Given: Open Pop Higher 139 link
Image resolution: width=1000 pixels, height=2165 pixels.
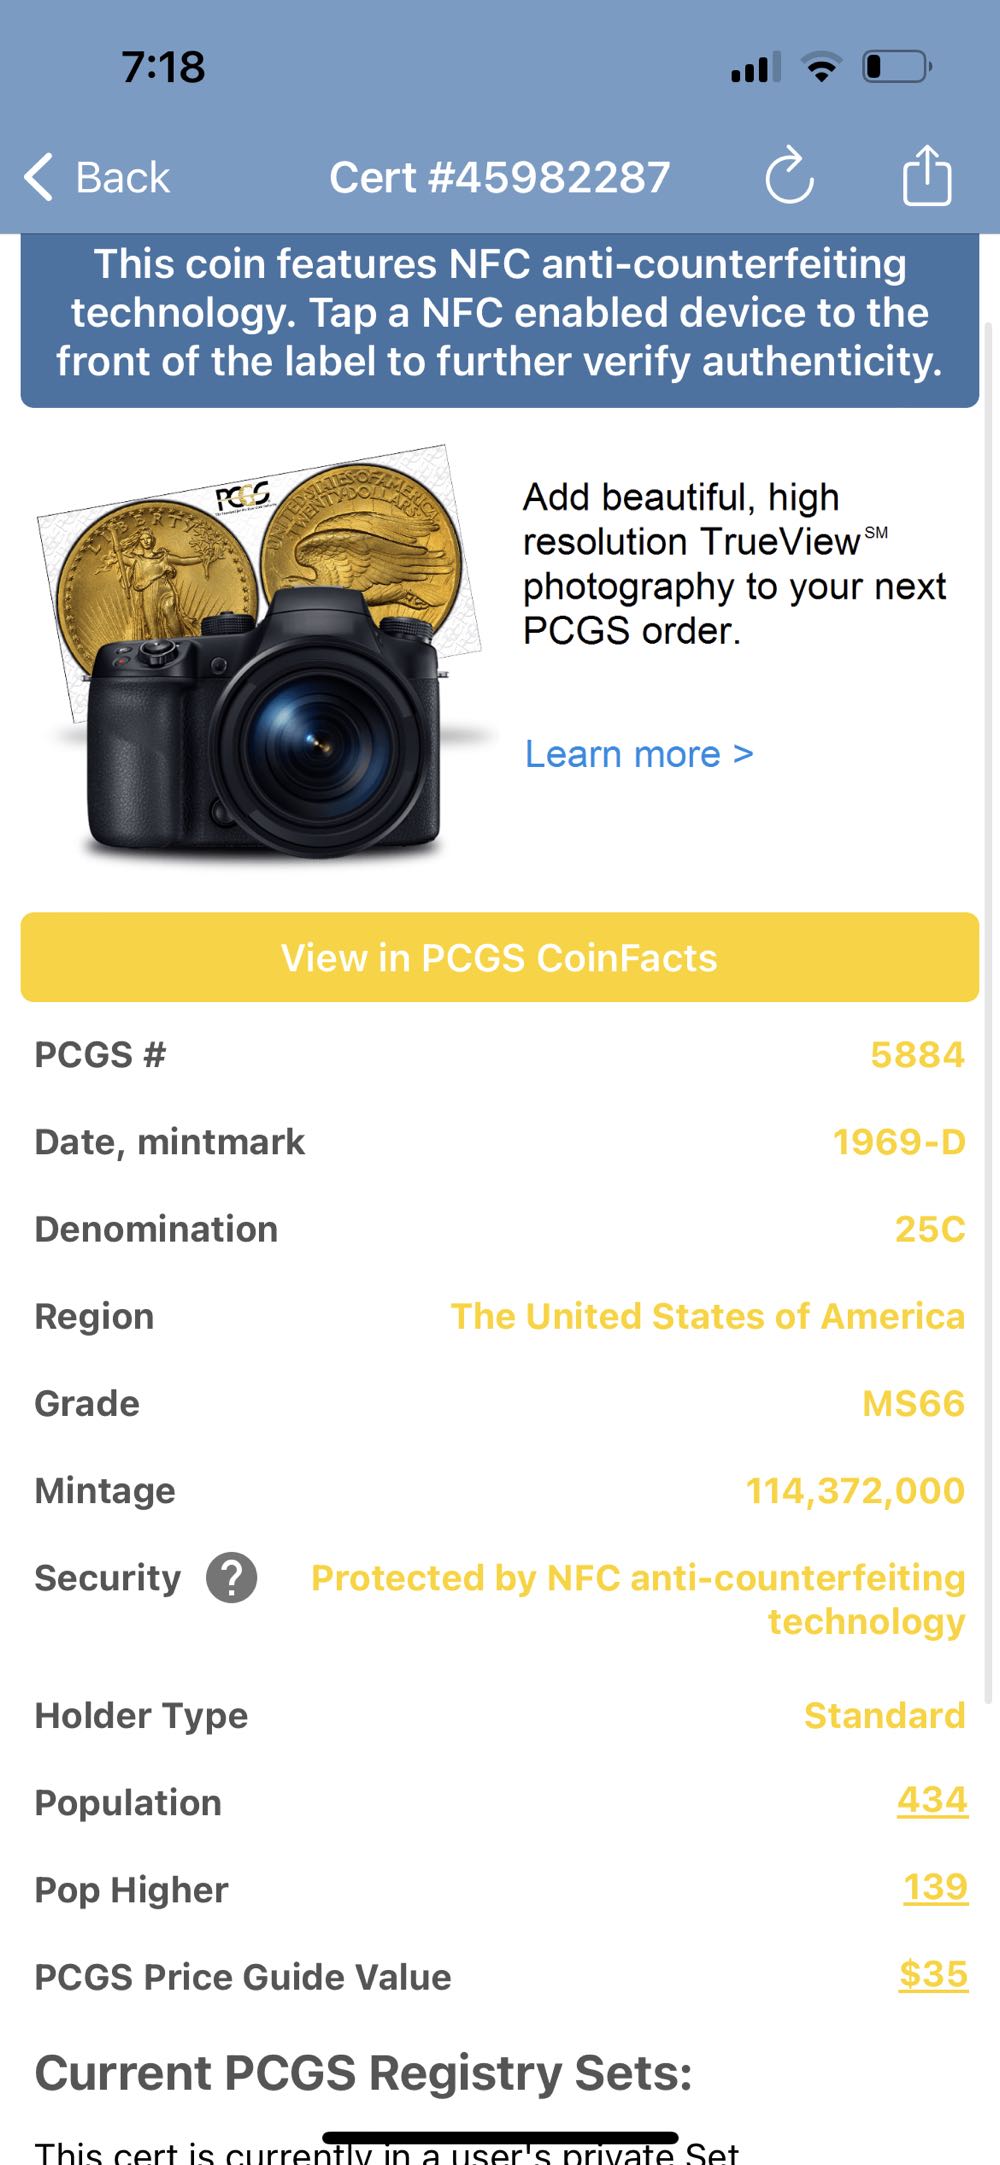Looking at the screenshot, I should coord(935,1888).
